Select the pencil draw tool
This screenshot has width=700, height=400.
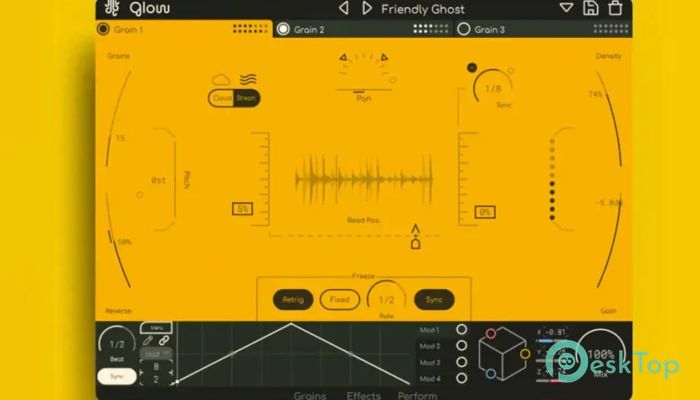148,341
